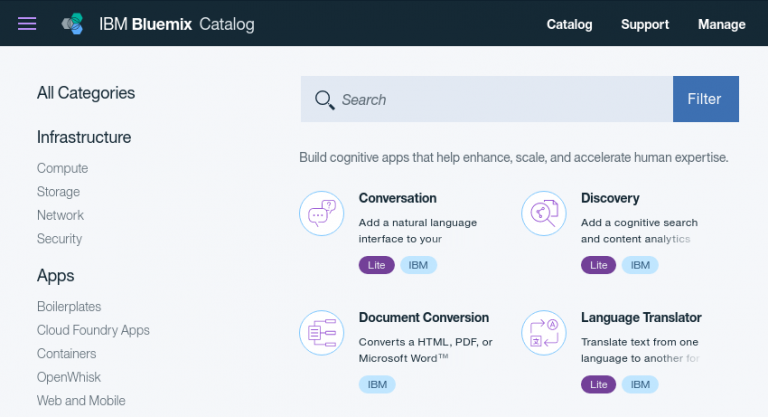Click the IBM Bluemix logo icon
The height and width of the screenshot is (417, 768).
click(x=72, y=24)
